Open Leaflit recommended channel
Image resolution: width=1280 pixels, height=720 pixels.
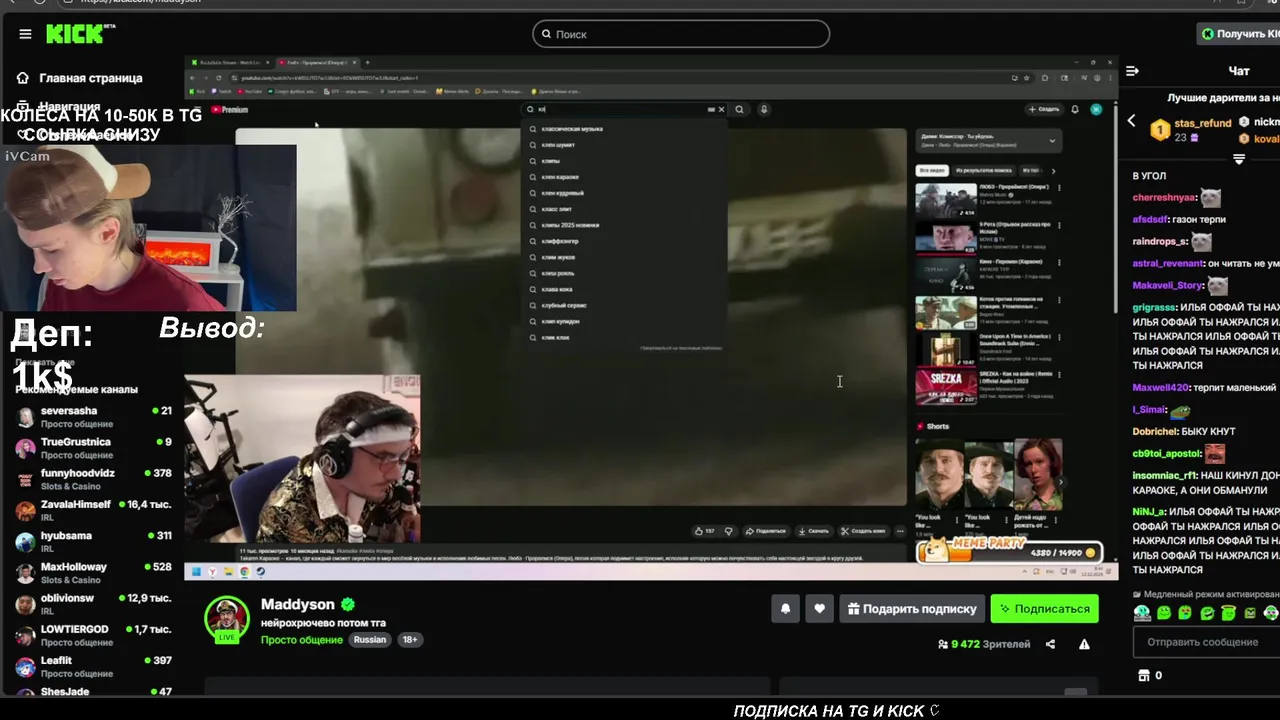click(x=92, y=666)
